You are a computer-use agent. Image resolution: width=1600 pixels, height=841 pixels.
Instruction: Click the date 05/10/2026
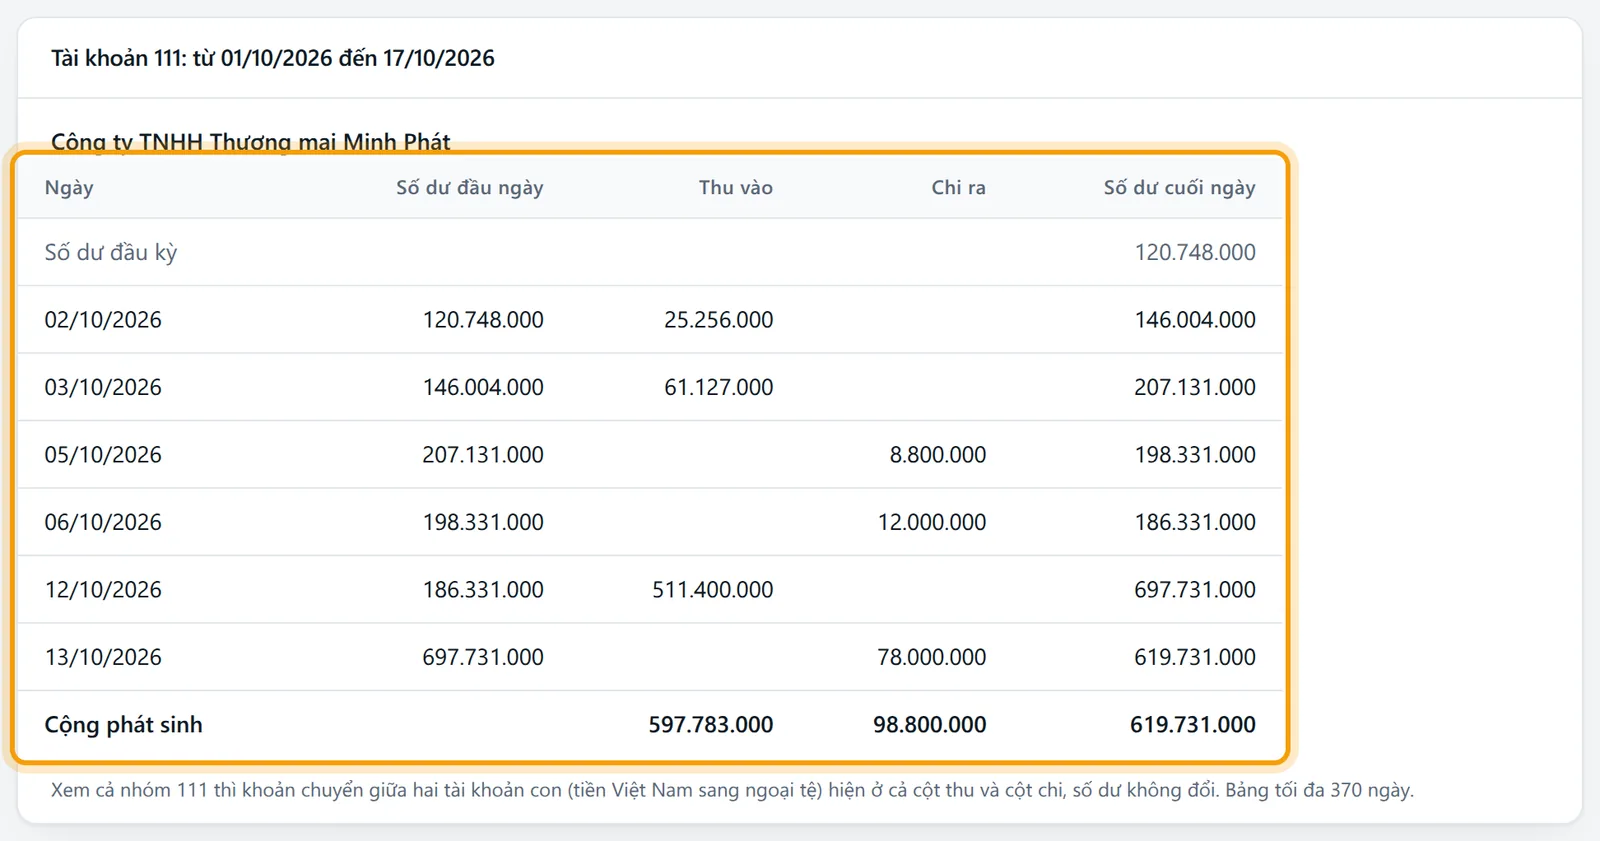click(103, 455)
